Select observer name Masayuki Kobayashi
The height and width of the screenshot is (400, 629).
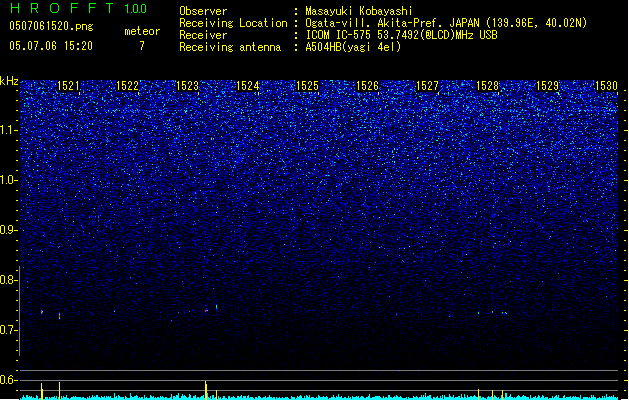359,11
